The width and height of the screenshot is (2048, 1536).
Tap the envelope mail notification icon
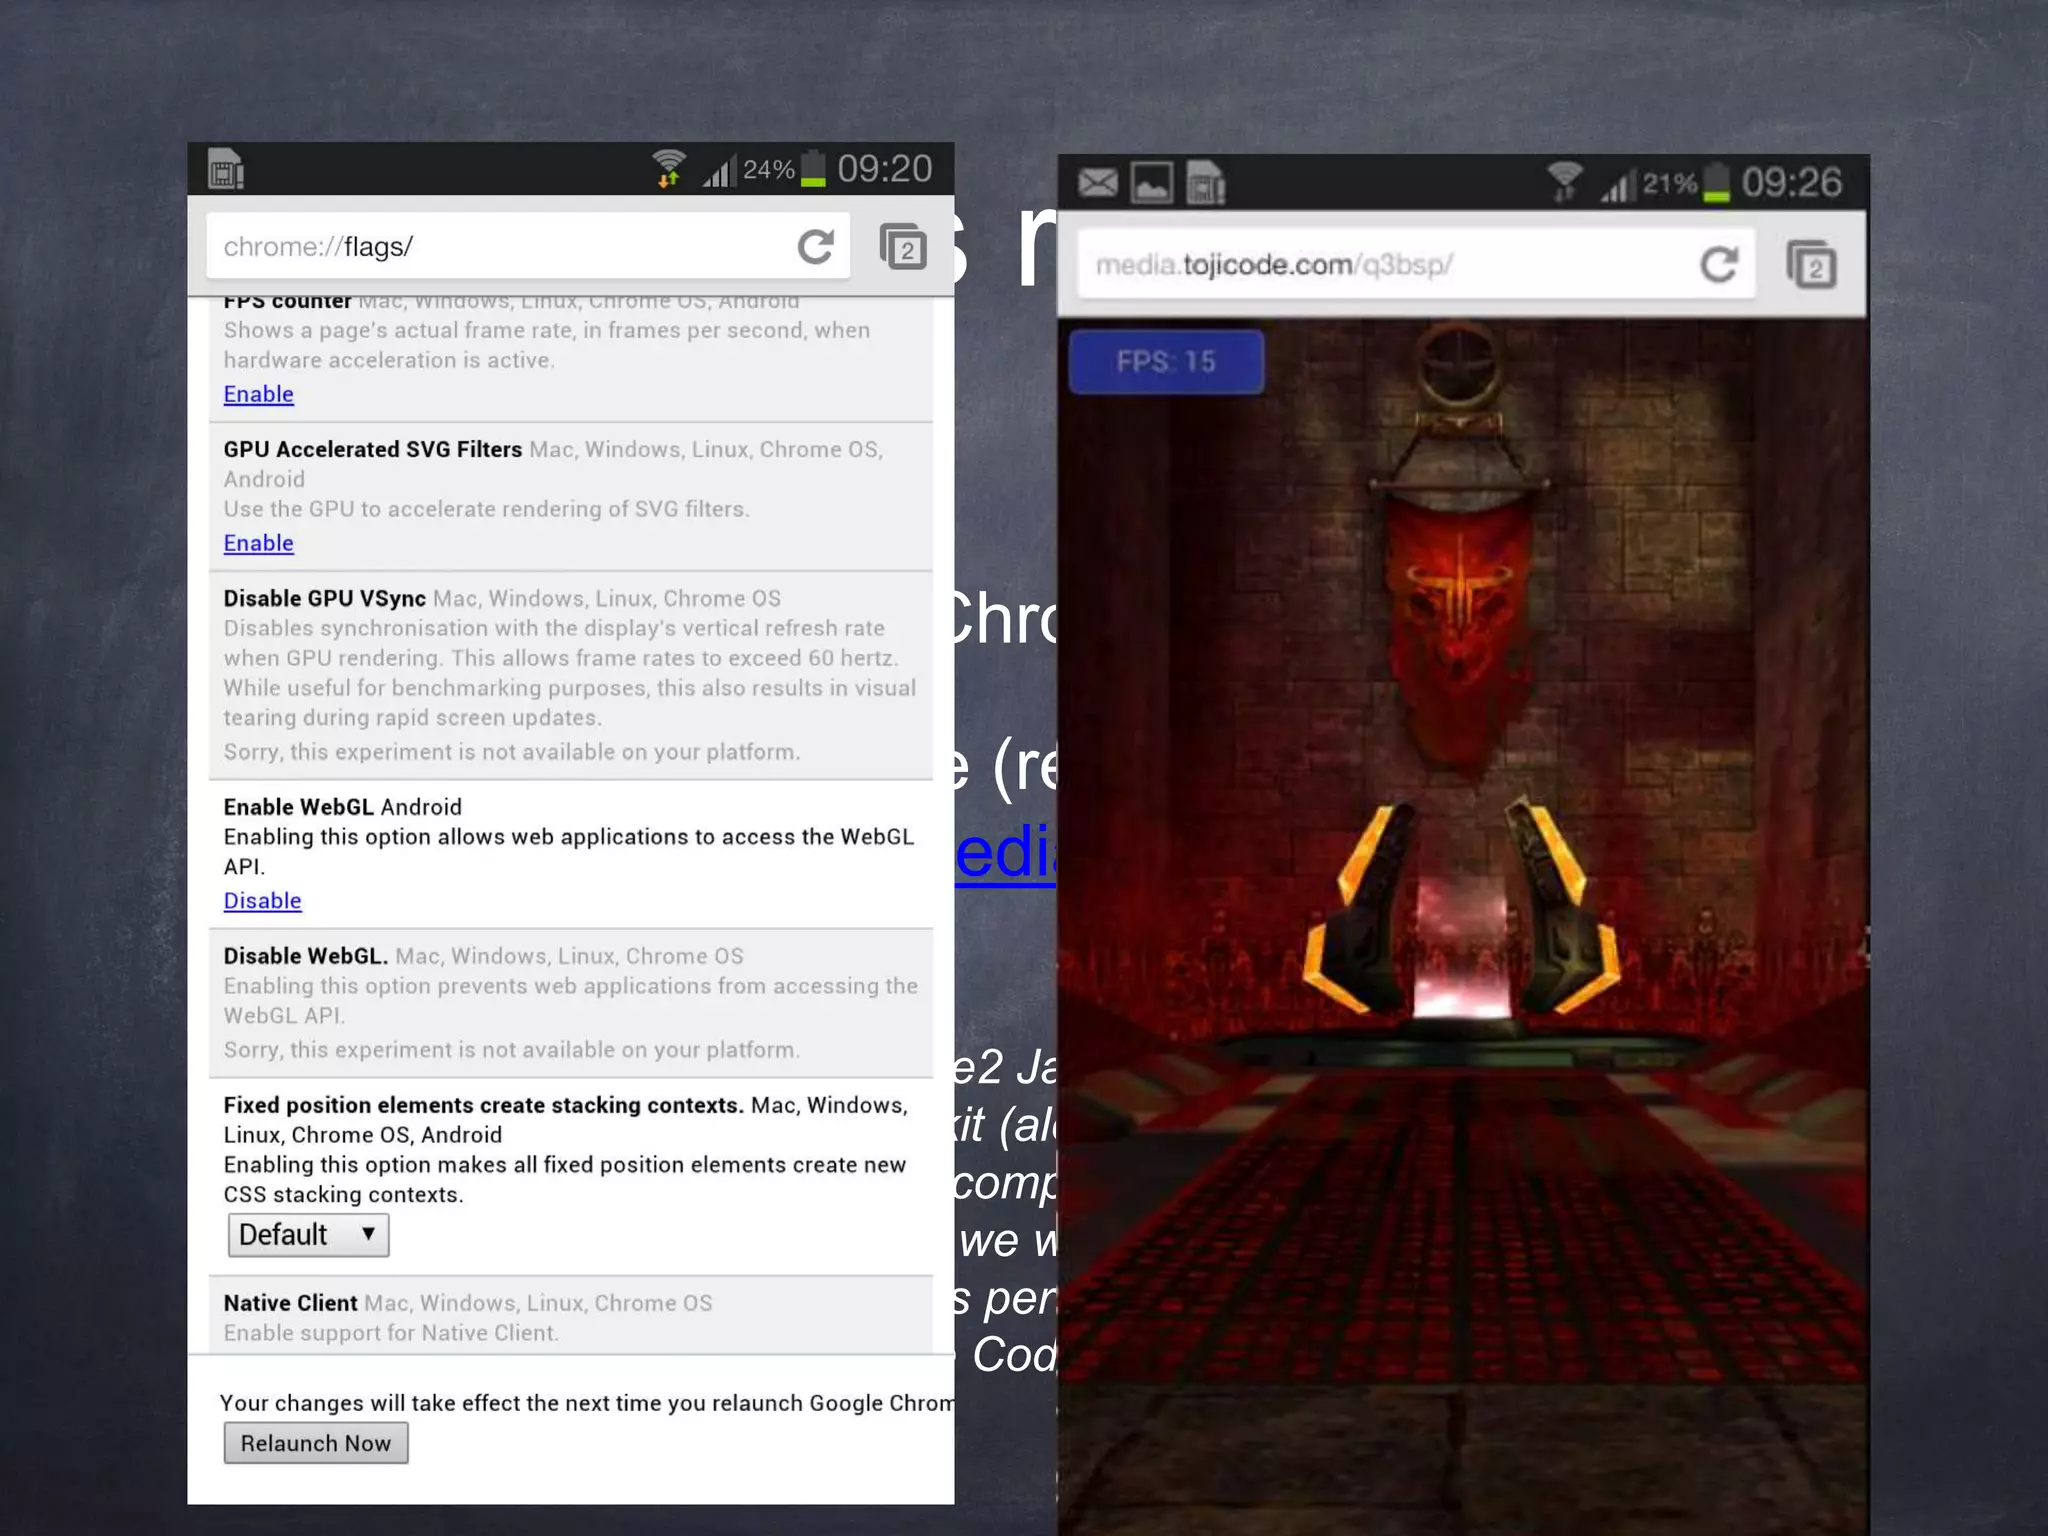[1098, 183]
